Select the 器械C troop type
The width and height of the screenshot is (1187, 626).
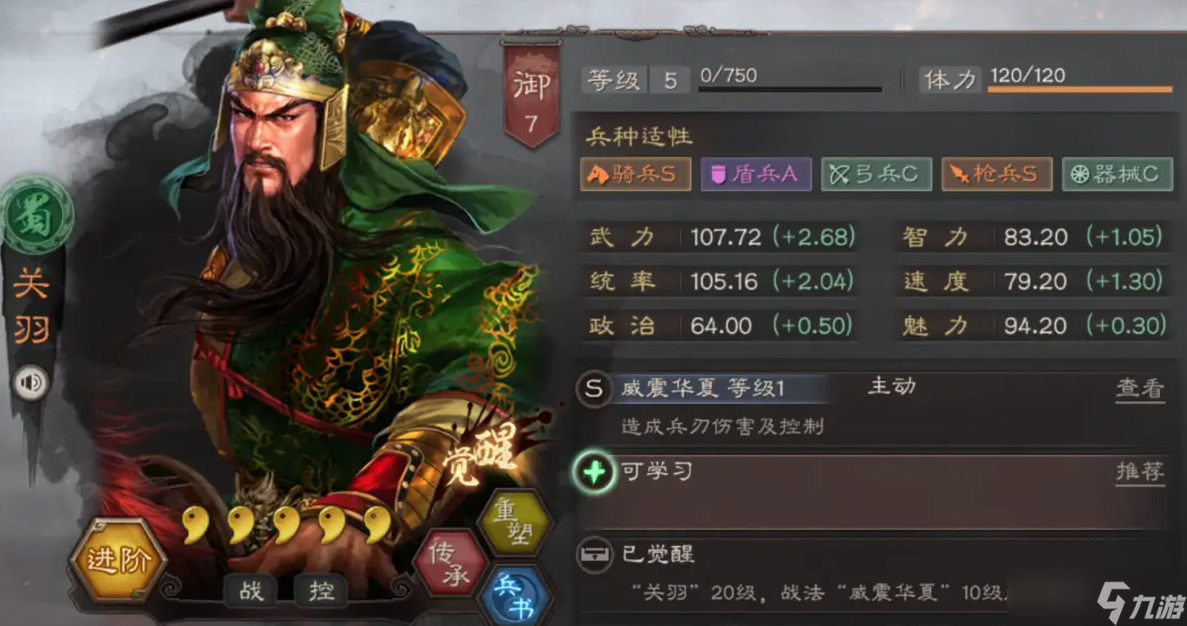(1117, 175)
